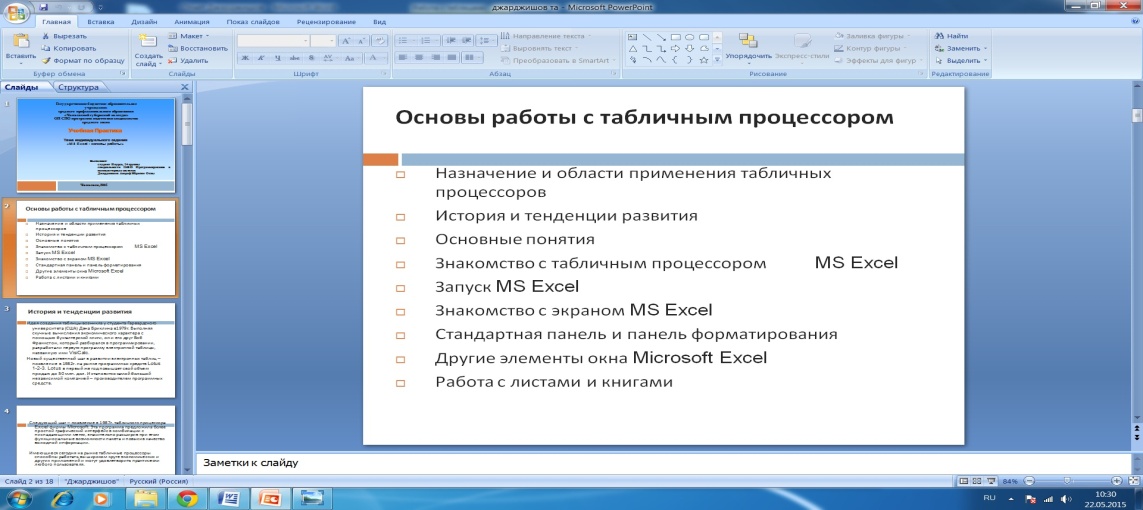Click the decrease font size icon

(362, 41)
